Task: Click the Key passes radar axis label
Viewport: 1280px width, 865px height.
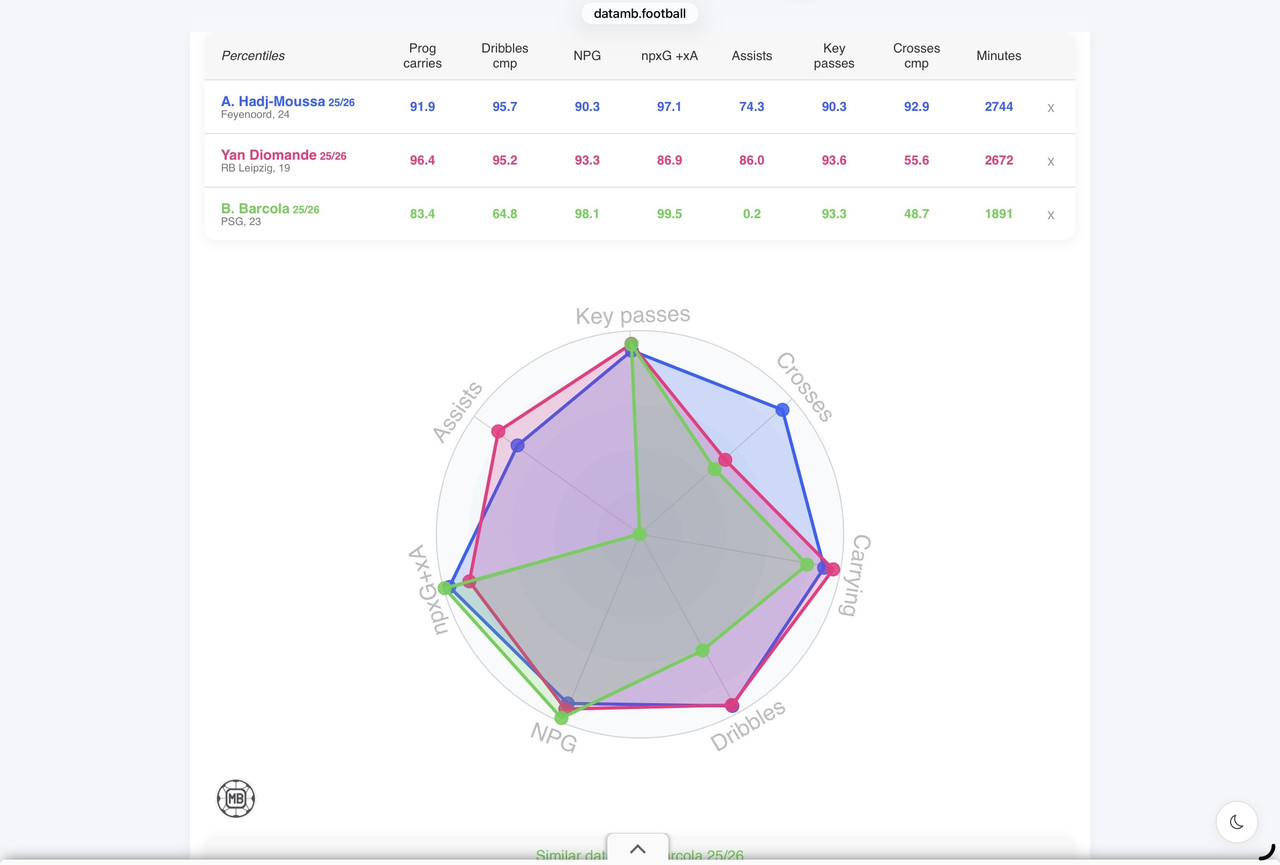Action: coord(633,316)
